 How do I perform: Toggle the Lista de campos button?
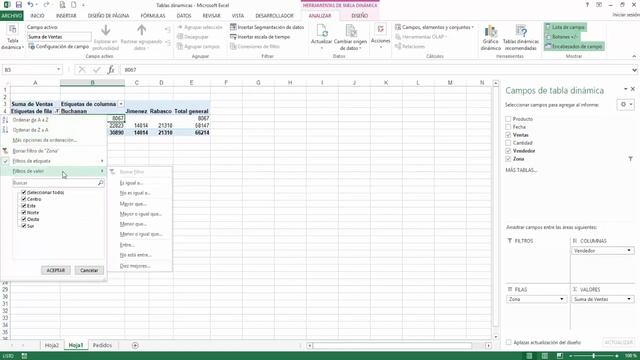click(x=565, y=27)
